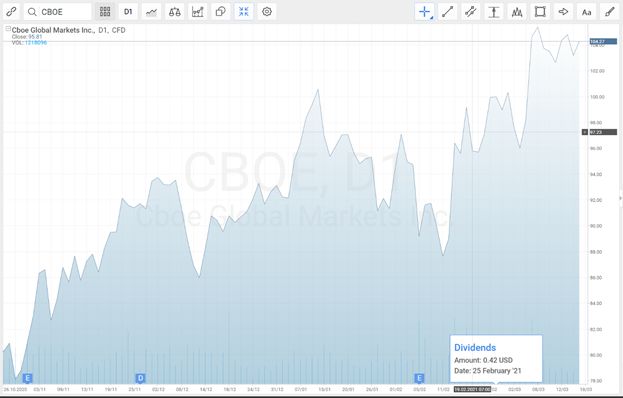Select the Aa text tool

[586, 12]
